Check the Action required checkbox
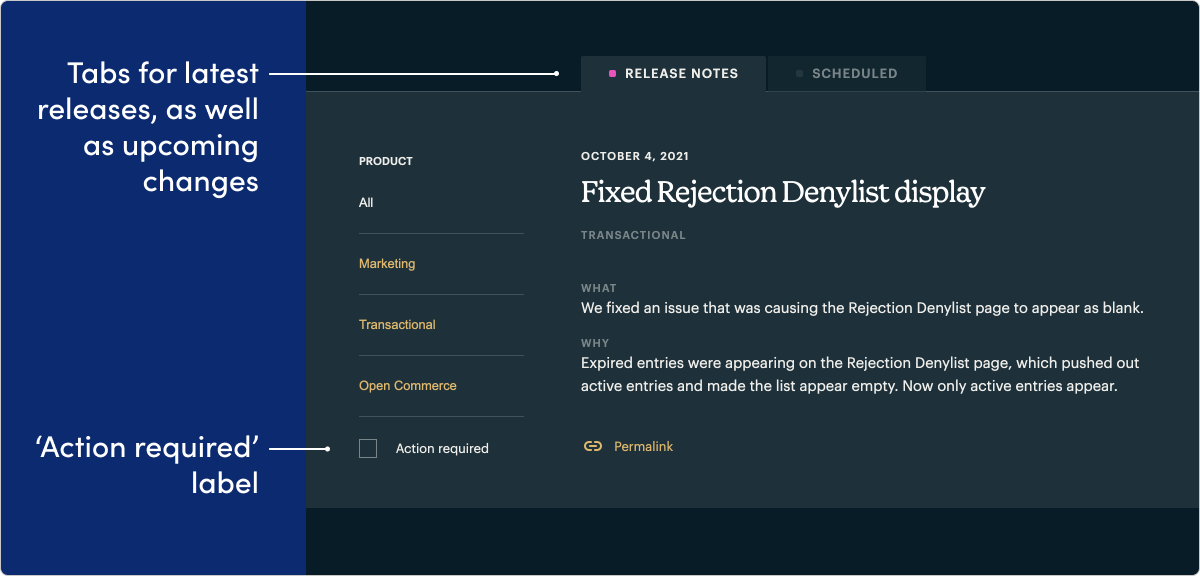The image size is (1200, 576). pyautogui.click(x=368, y=448)
